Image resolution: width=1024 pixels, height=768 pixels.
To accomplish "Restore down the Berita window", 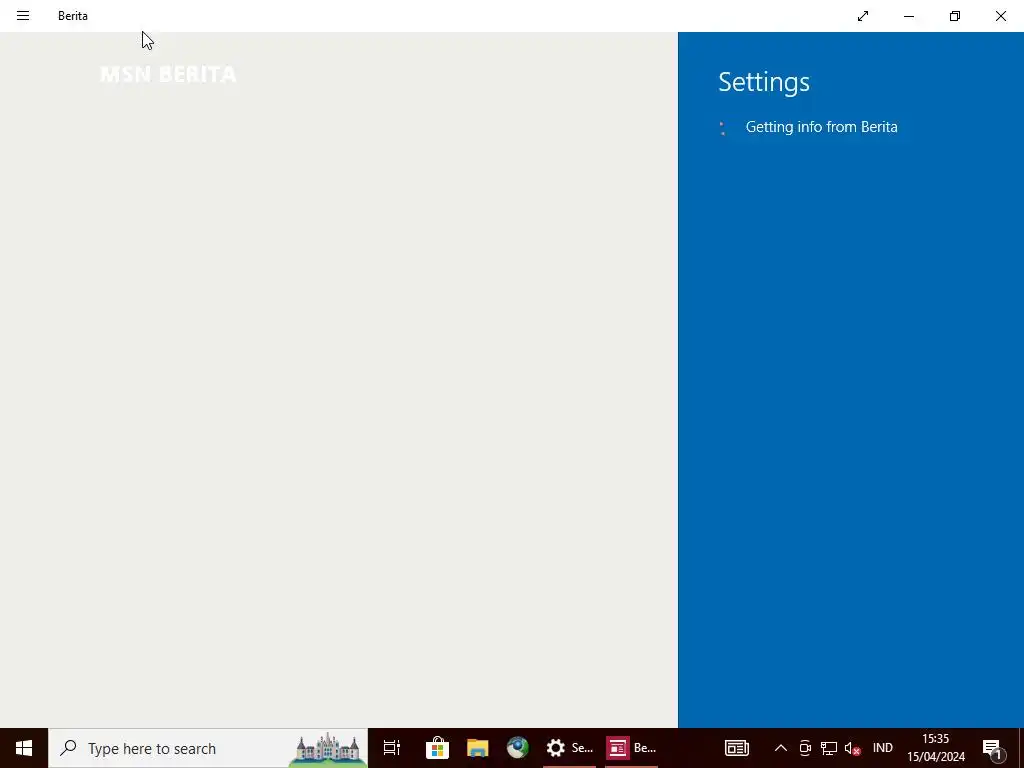I will click(x=955, y=16).
